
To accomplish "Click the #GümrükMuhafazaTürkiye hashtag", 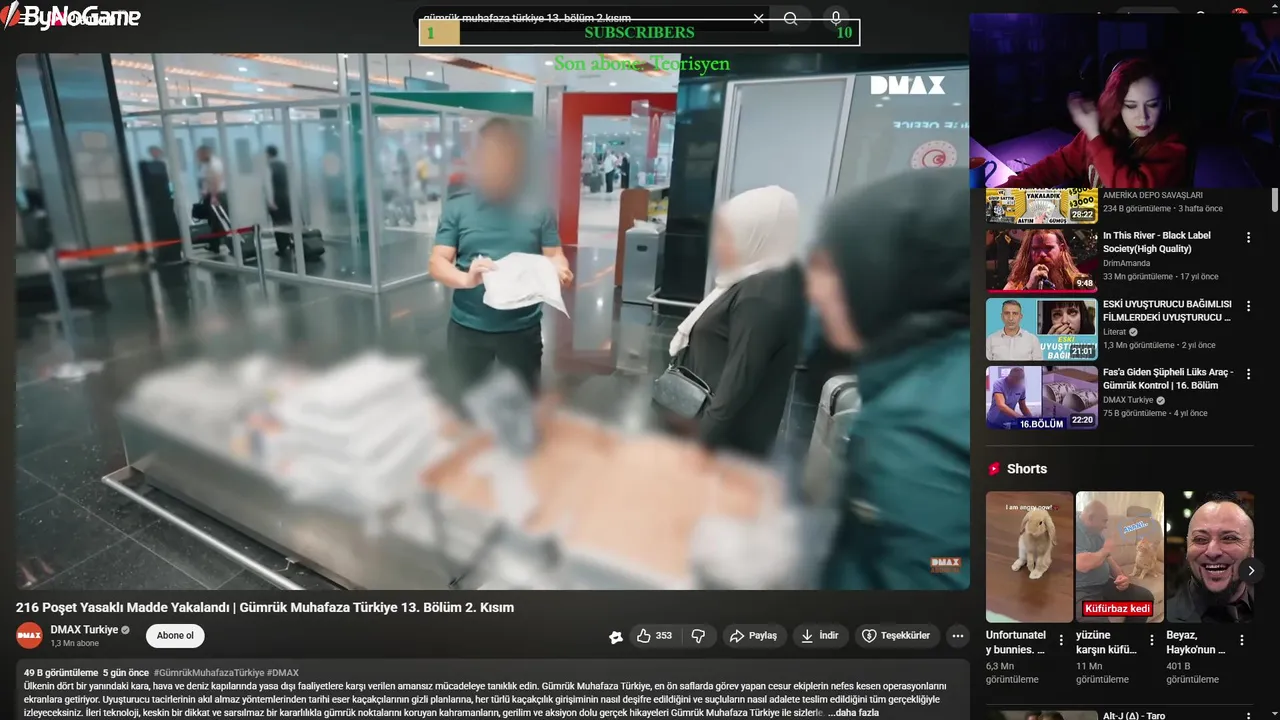I will click(x=209, y=673).
